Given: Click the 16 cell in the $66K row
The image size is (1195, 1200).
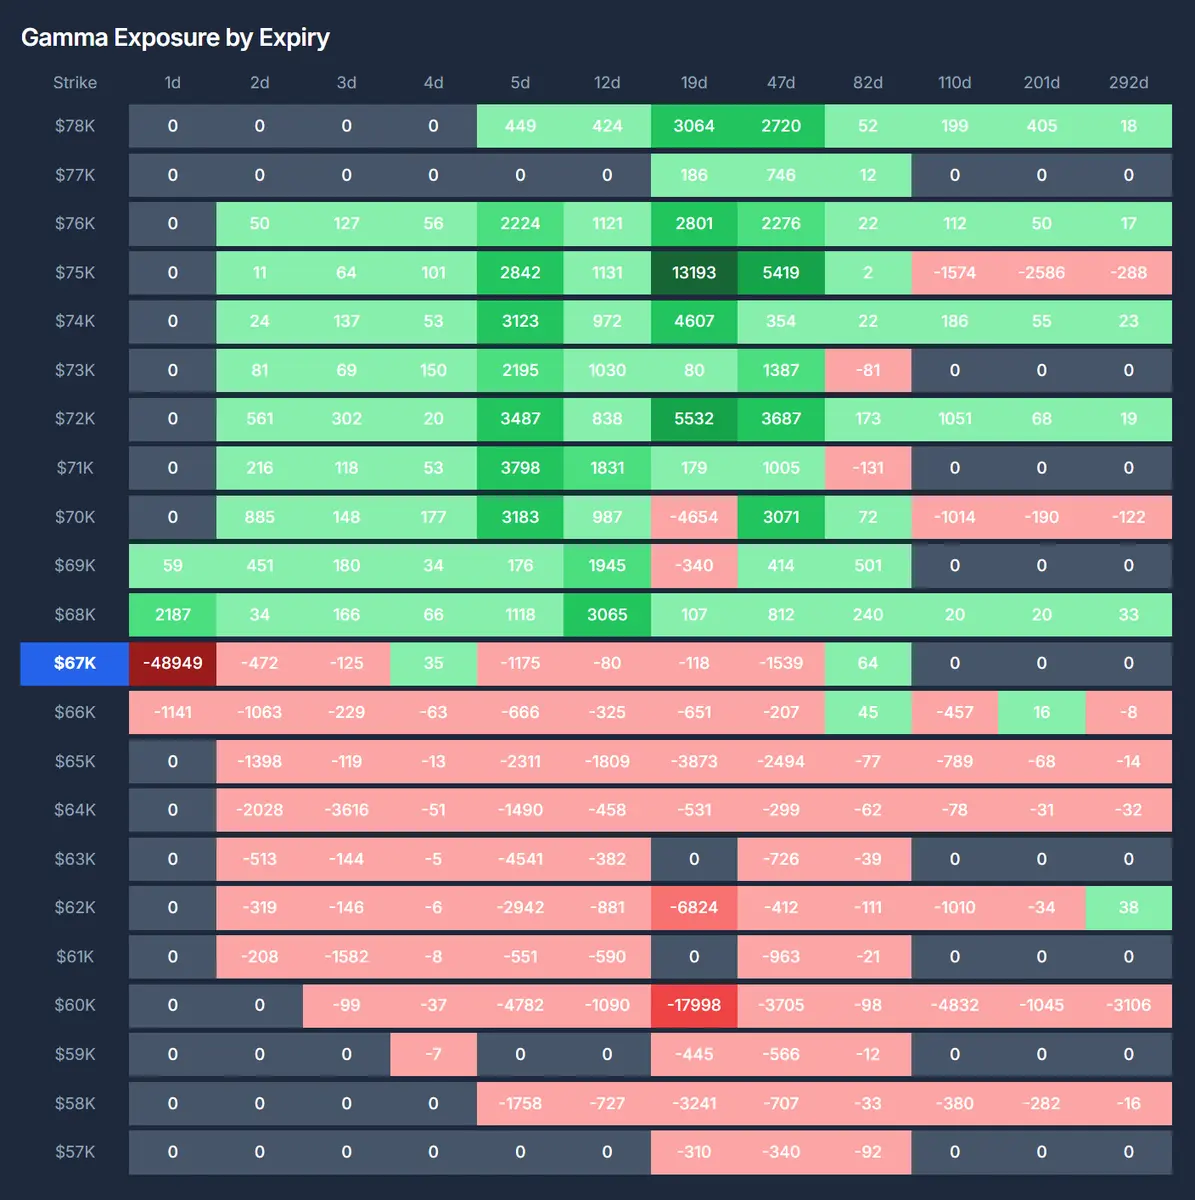Looking at the screenshot, I should pyautogui.click(x=1042, y=712).
